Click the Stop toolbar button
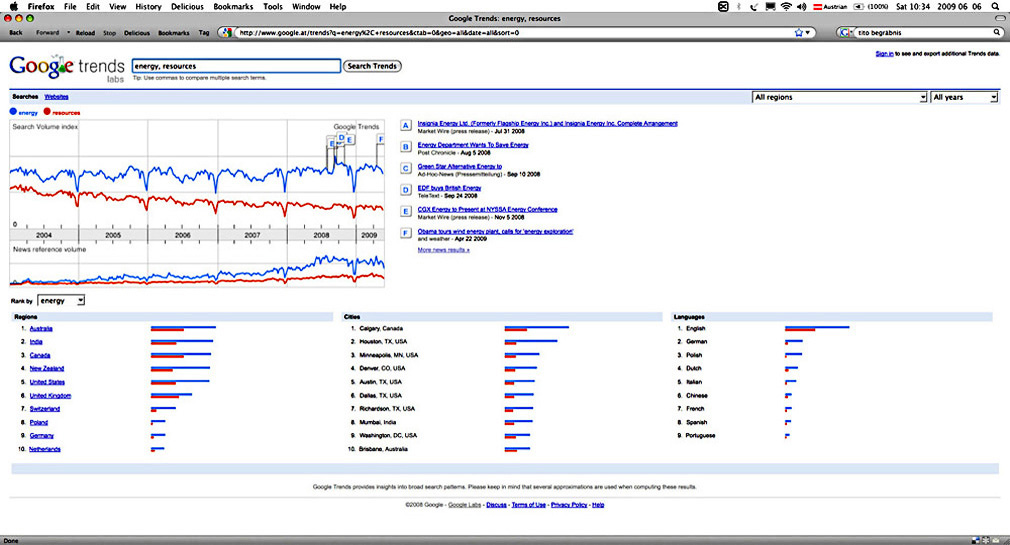Viewport: 1010px width, 545px height. coord(110,33)
